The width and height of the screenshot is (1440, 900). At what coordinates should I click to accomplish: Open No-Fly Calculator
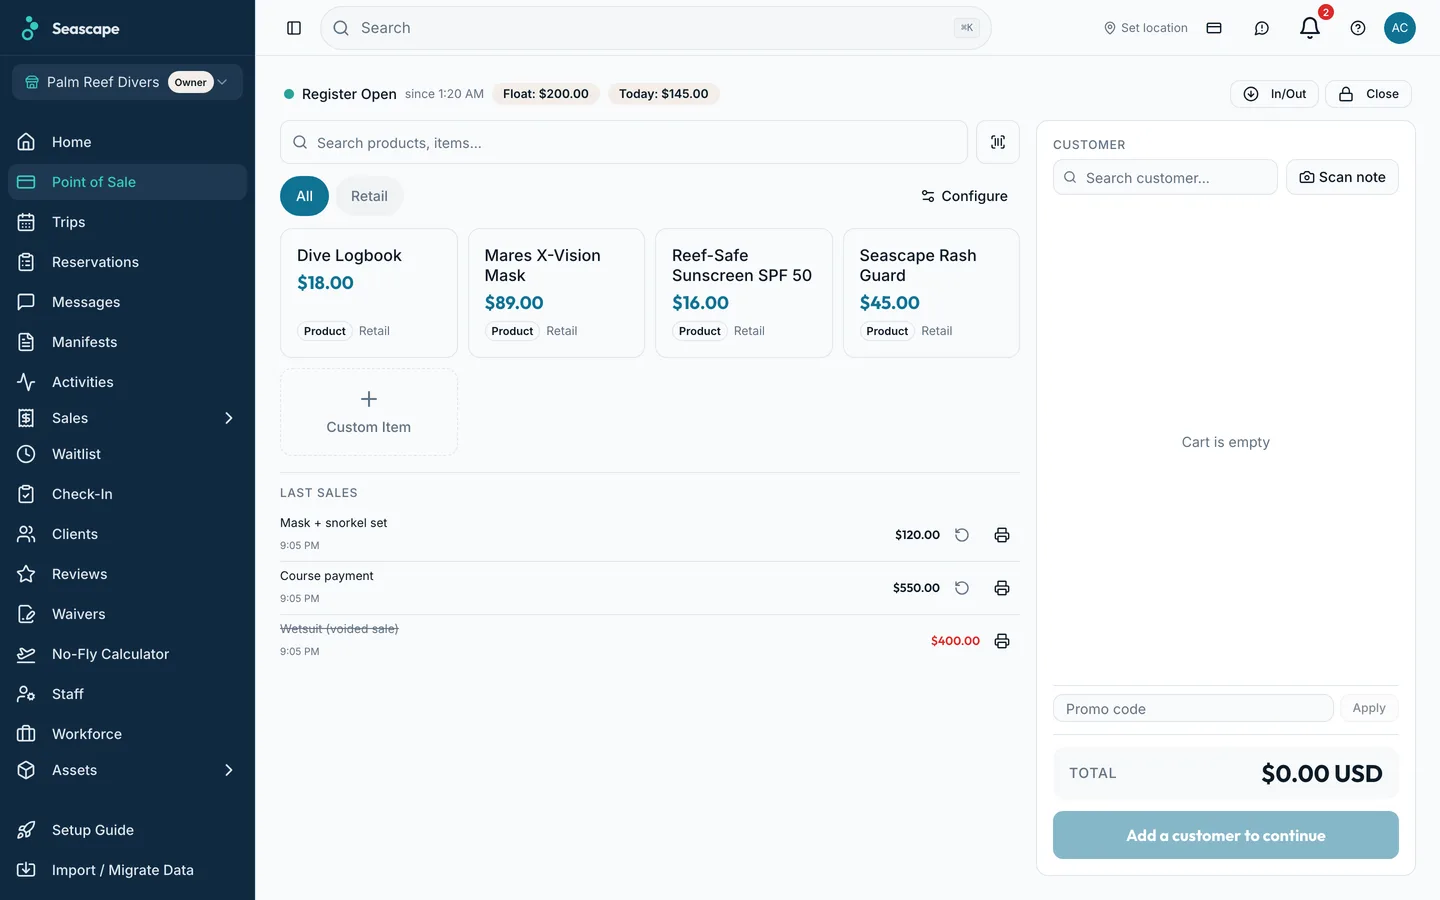click(x=127, y=654)
